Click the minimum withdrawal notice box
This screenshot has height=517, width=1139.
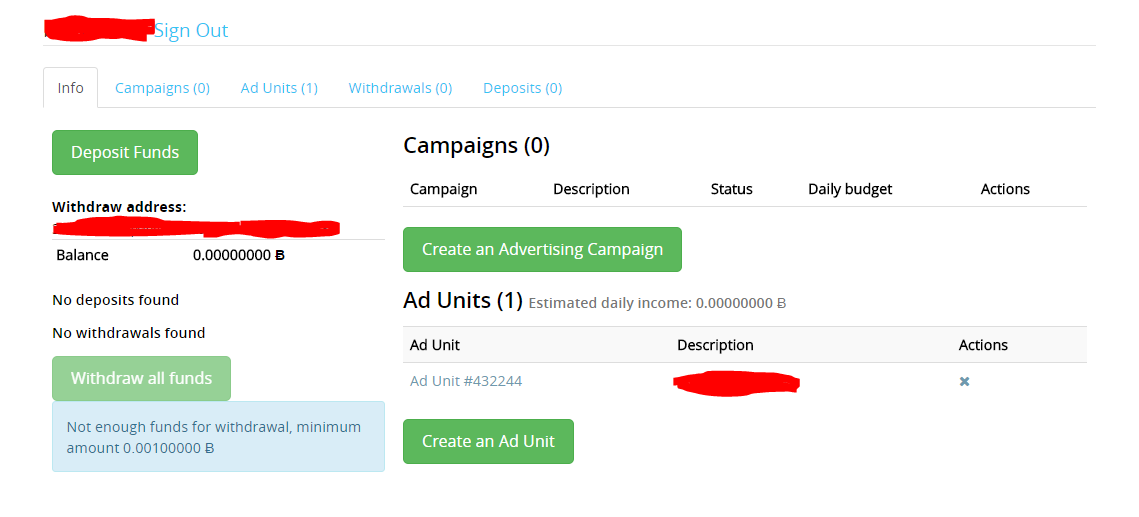pyautogui.click(x=218, y=437)
